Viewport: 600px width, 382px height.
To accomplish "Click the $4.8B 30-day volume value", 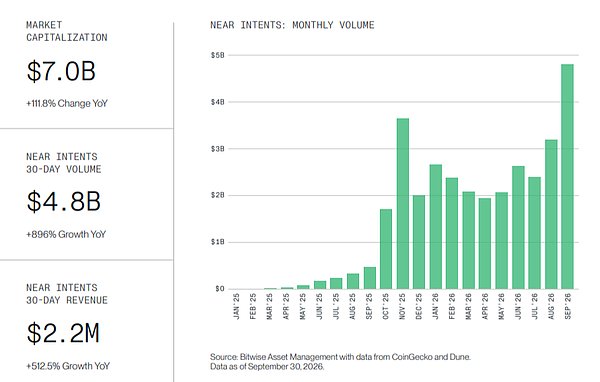I will pos(64,202).
